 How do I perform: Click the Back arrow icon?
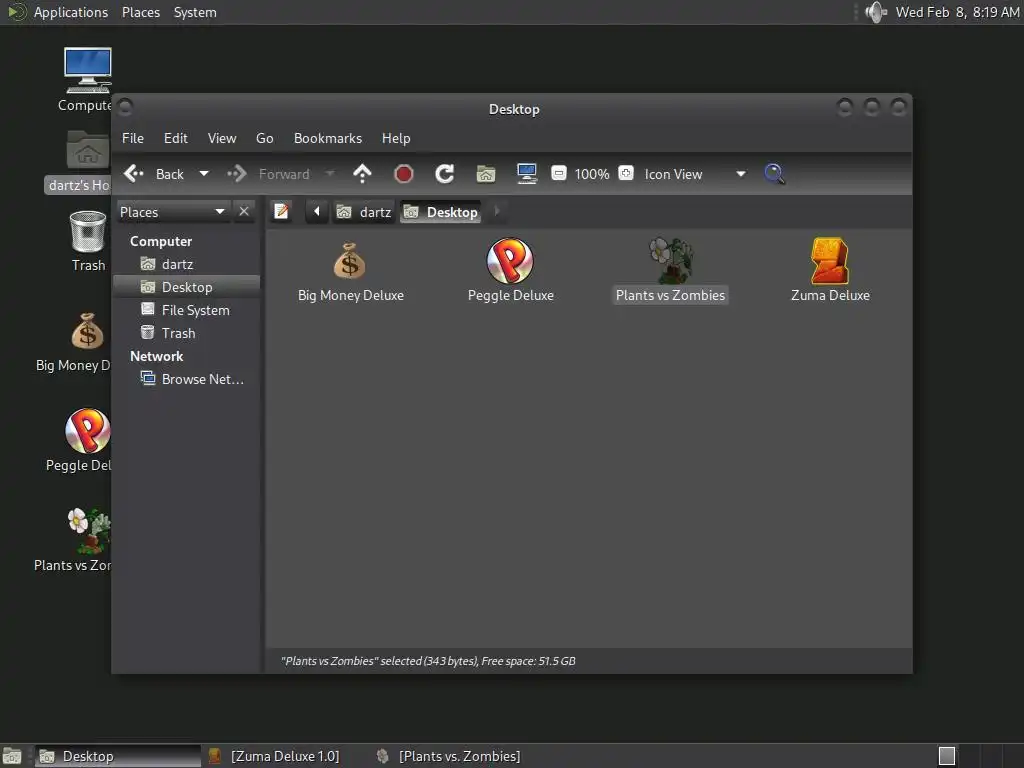134,174
